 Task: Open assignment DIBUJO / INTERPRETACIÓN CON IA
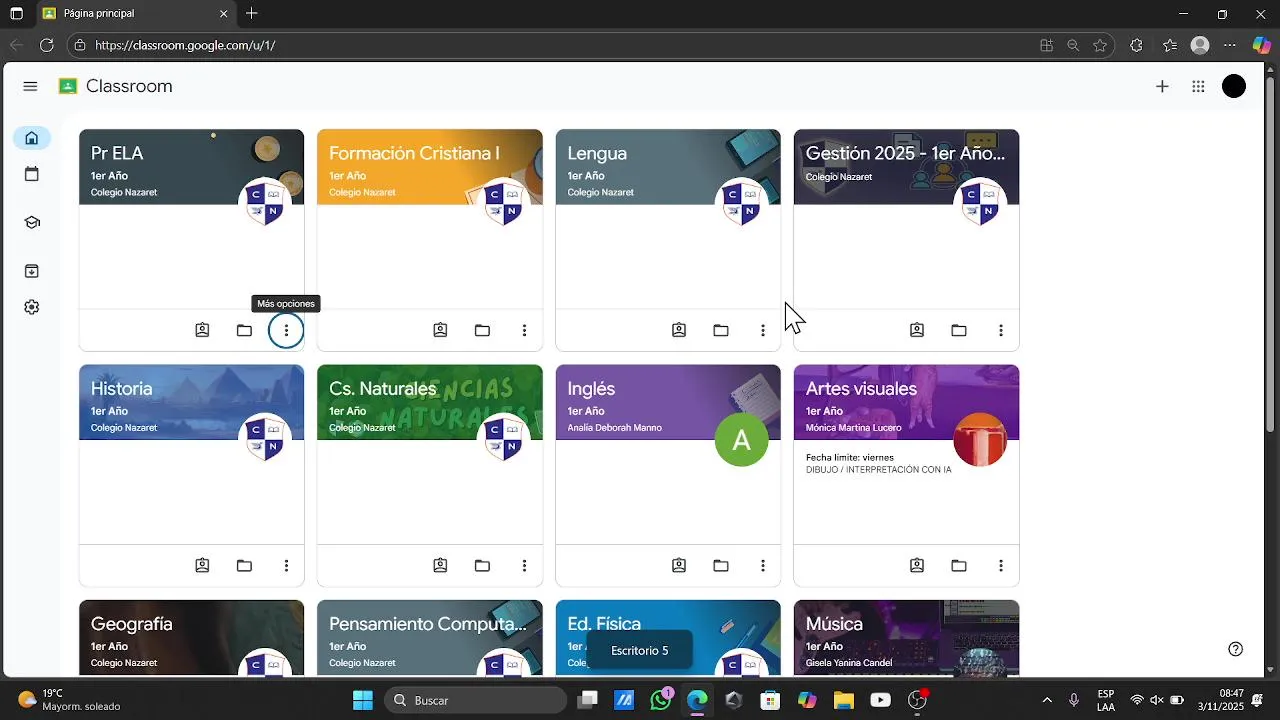point(879,469)
